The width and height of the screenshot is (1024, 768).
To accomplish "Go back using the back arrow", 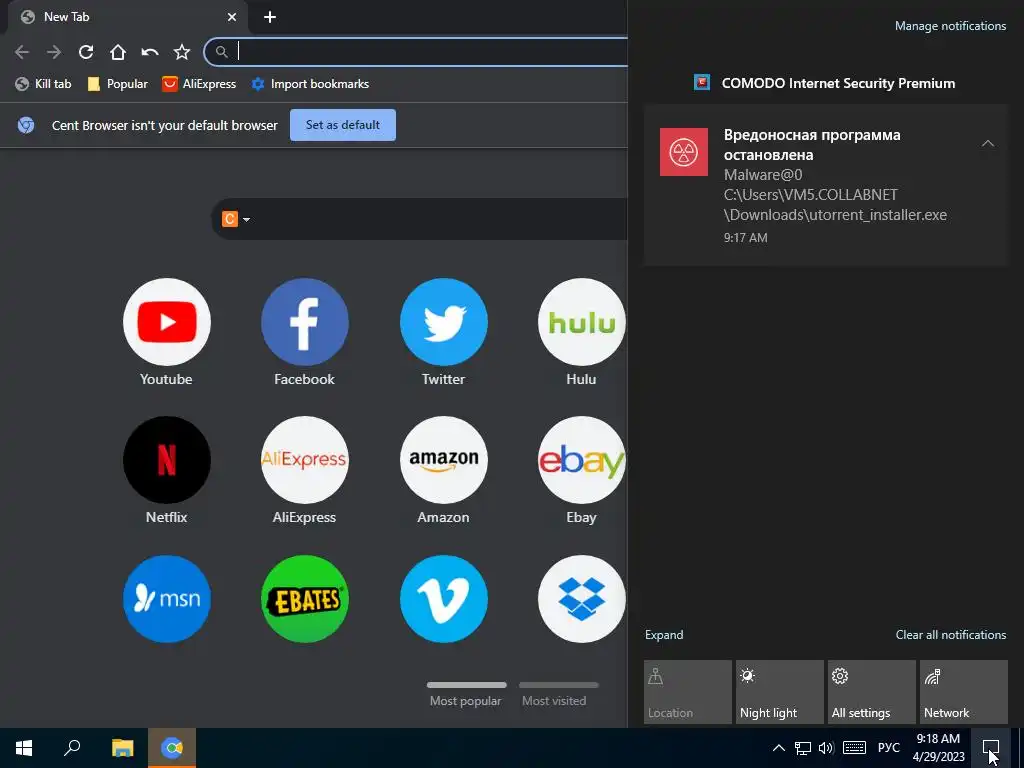I will click(22, 52).
